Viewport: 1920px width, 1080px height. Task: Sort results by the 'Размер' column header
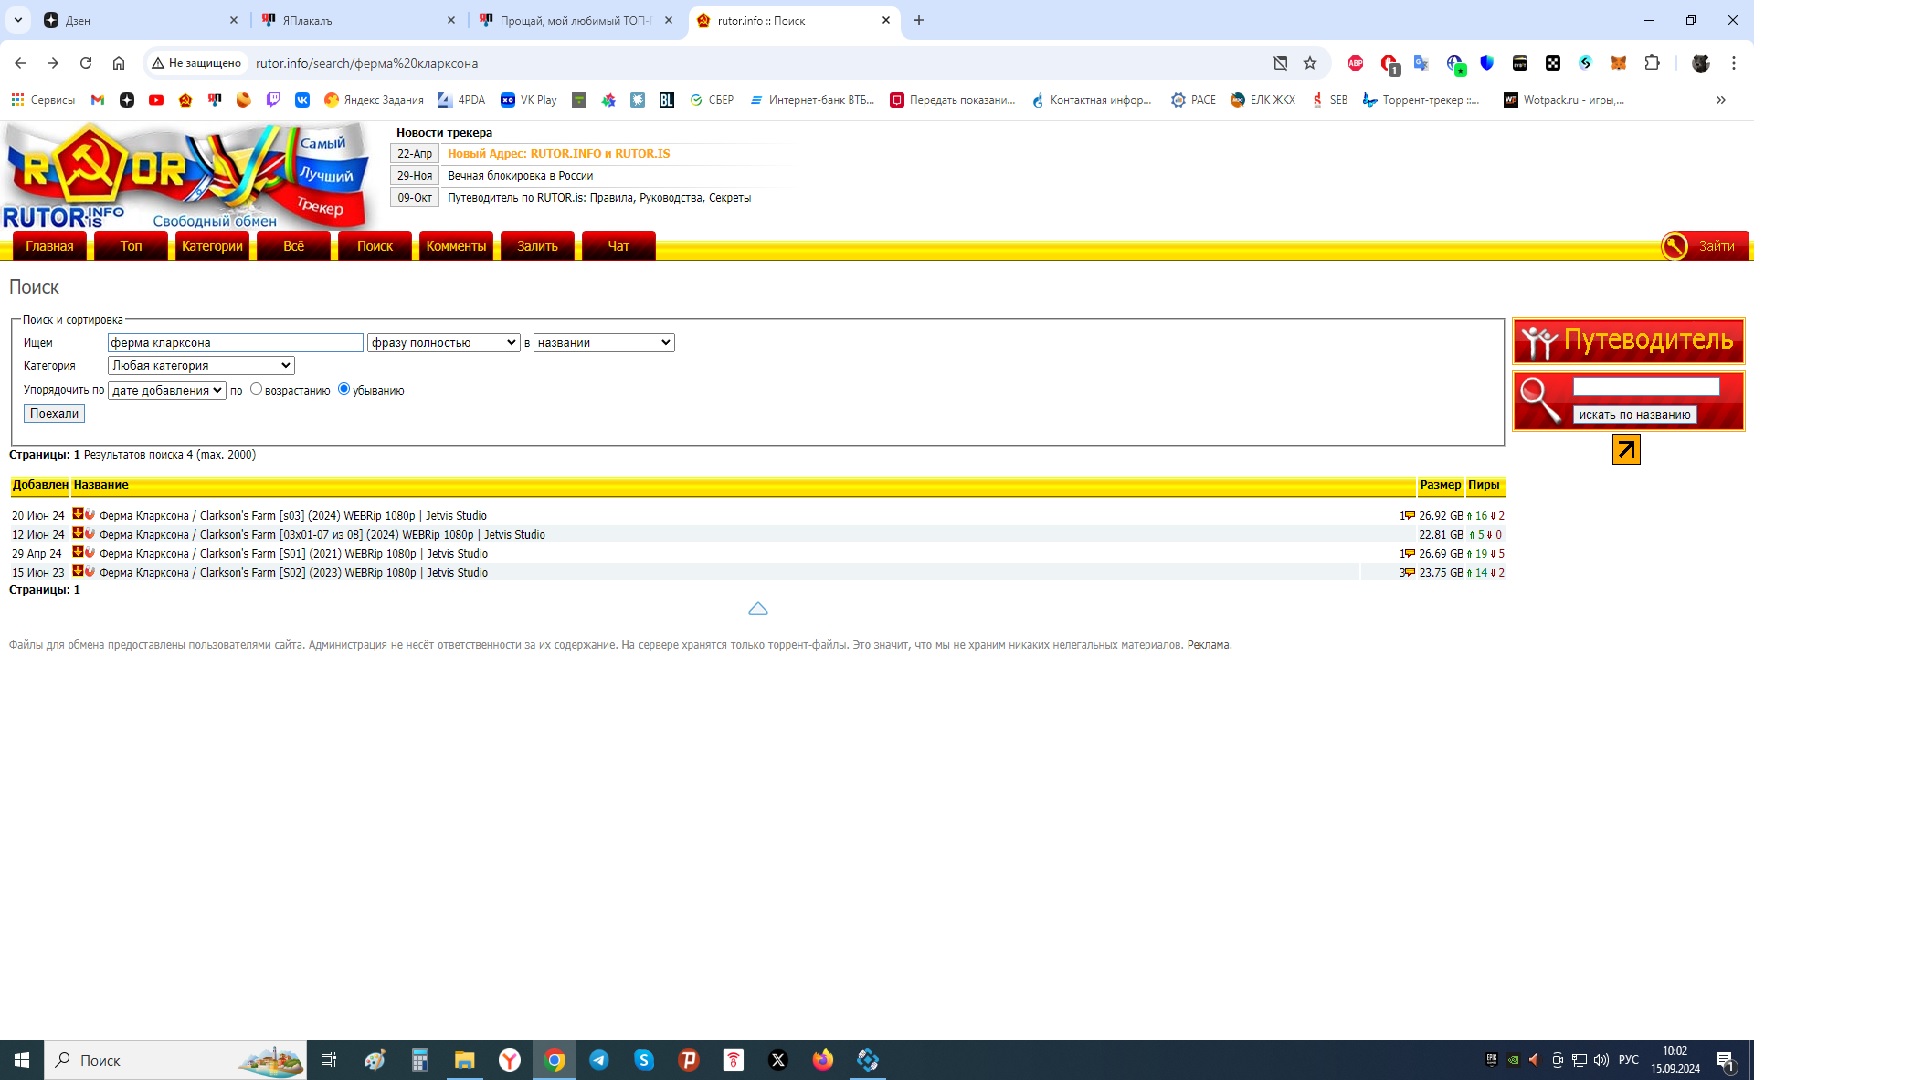click(x=1440, y=485)
